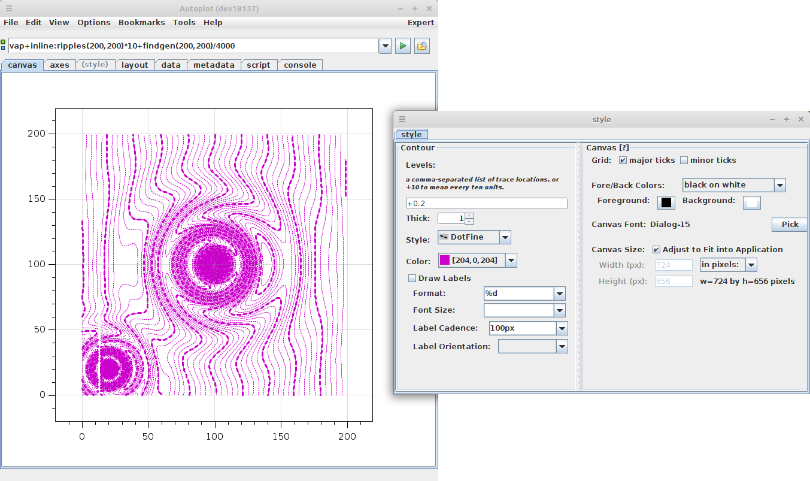Switch to the metadata tab
This screenshot has height=481, width=810.
tap(214, 65)
